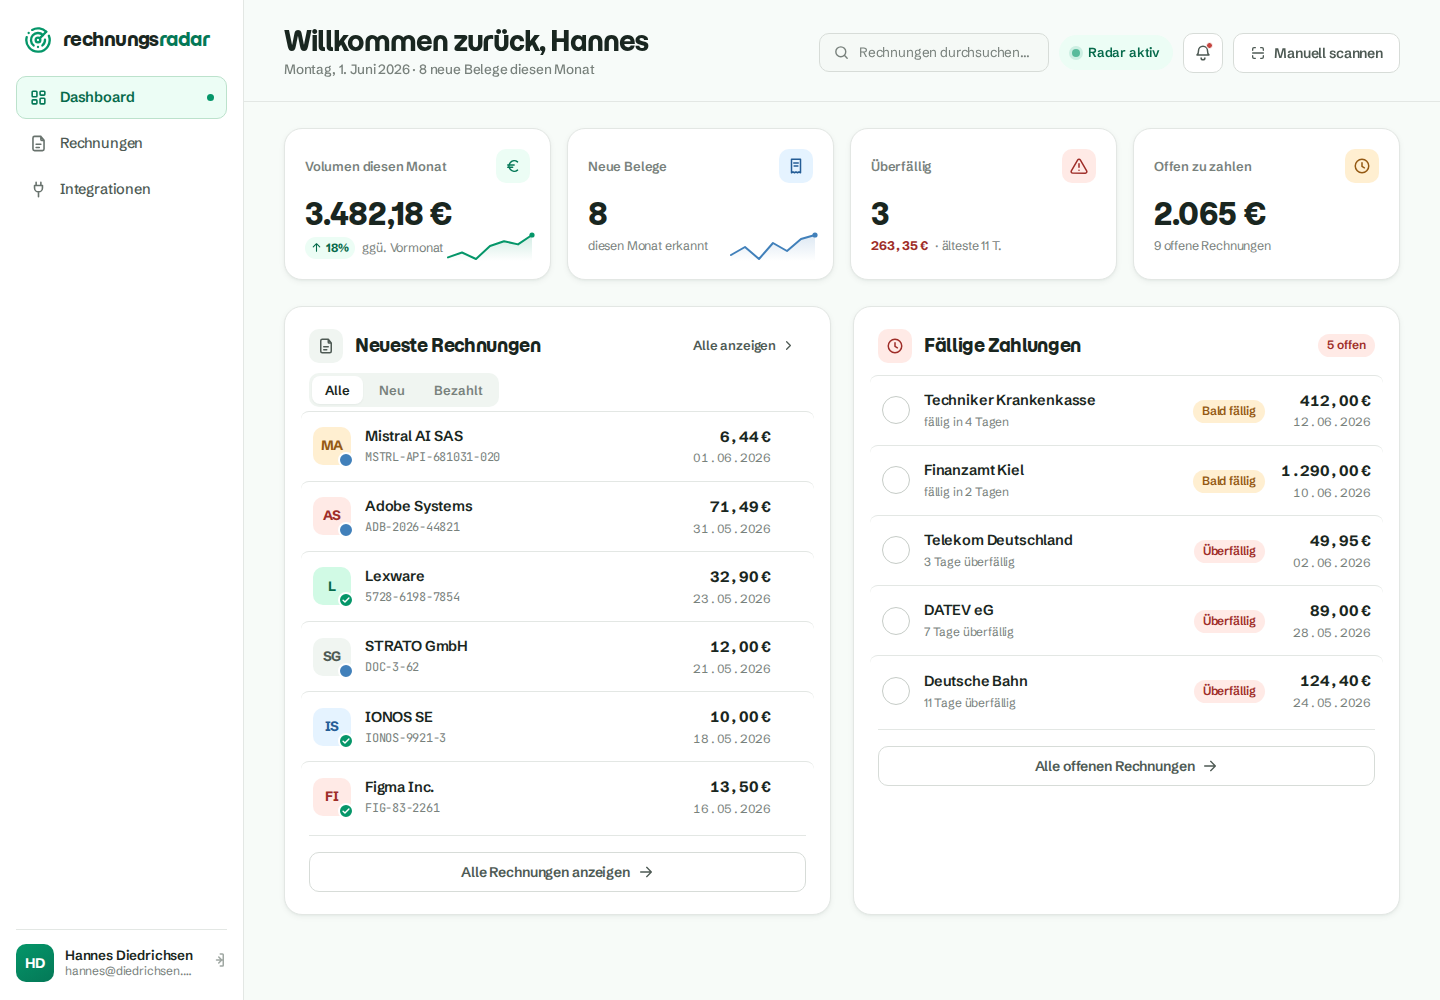Click the 9 offene Rechnungen text
Viewport: 1440px width, 1000px height.
click(1212, 246)
